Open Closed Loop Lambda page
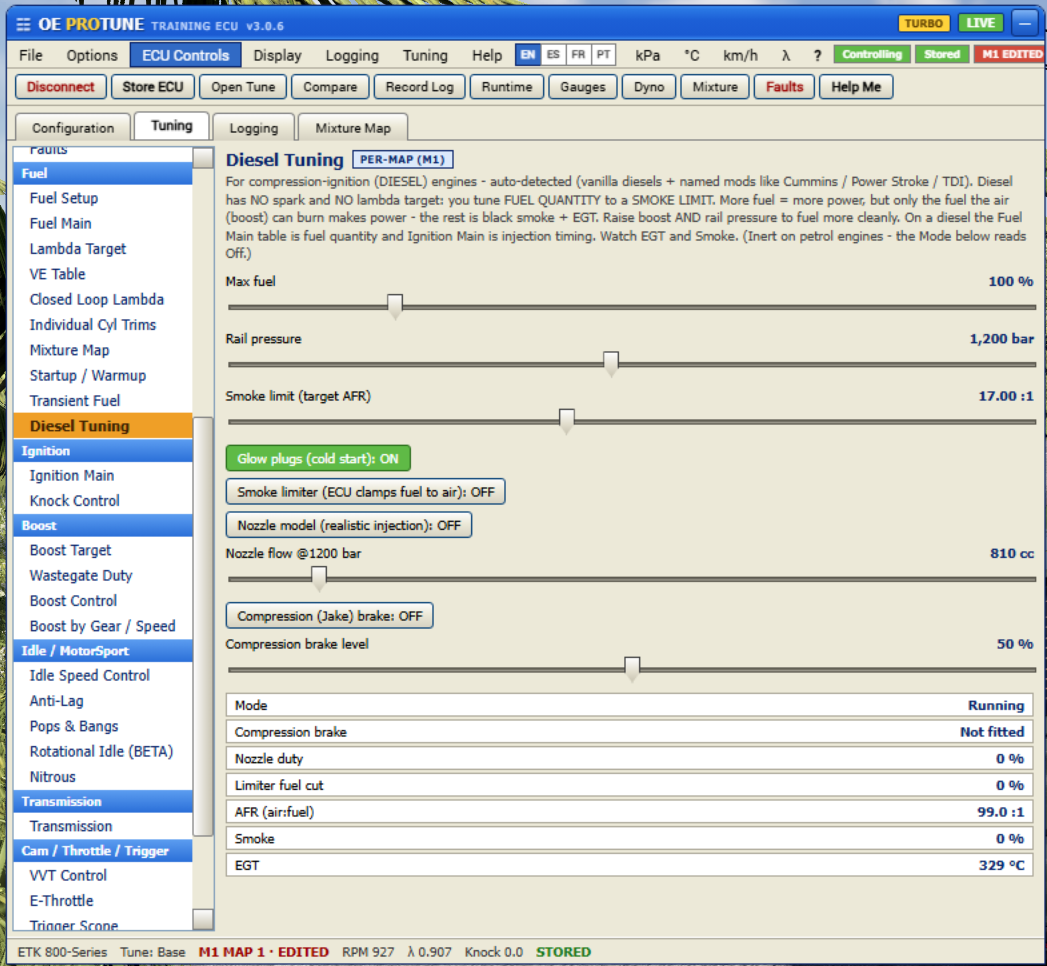1047x966 pixels. tap(103, 300)
